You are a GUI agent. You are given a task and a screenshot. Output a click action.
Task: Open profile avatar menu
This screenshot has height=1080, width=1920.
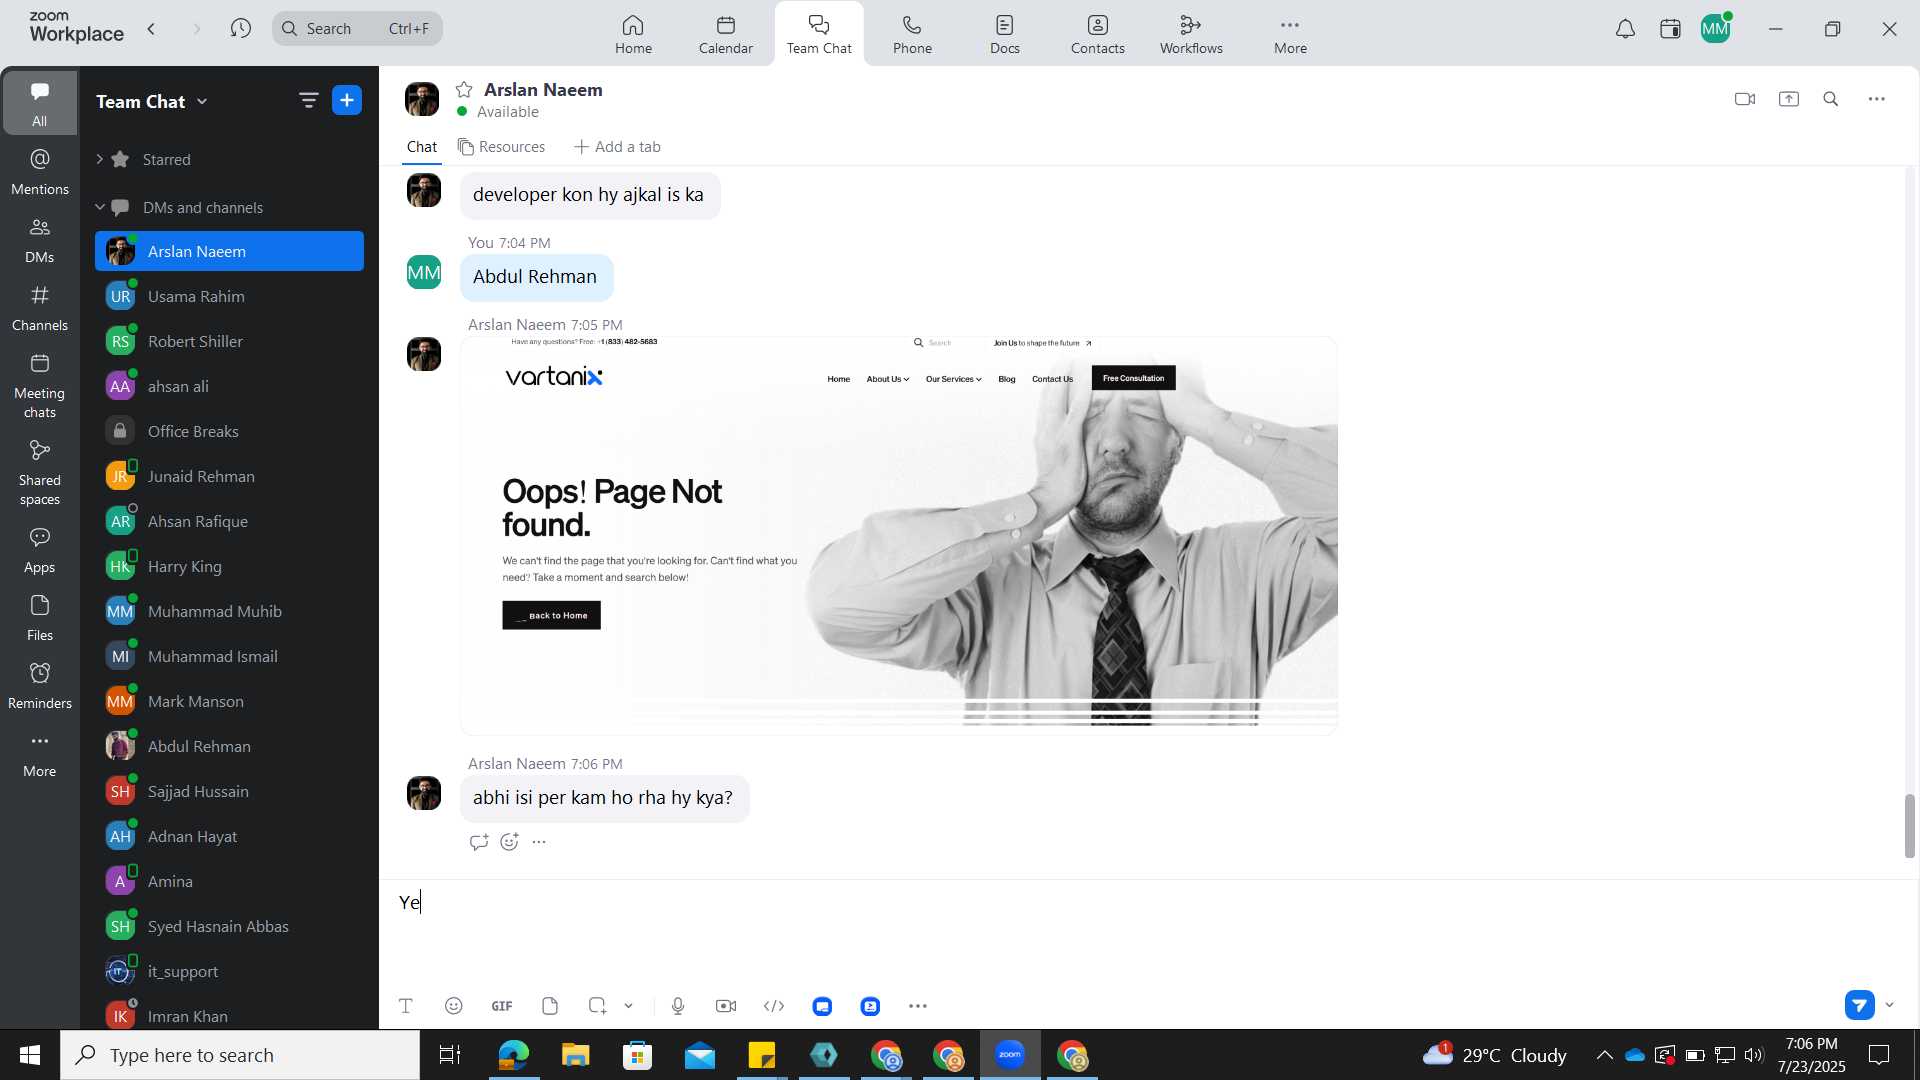(1716, 29)
